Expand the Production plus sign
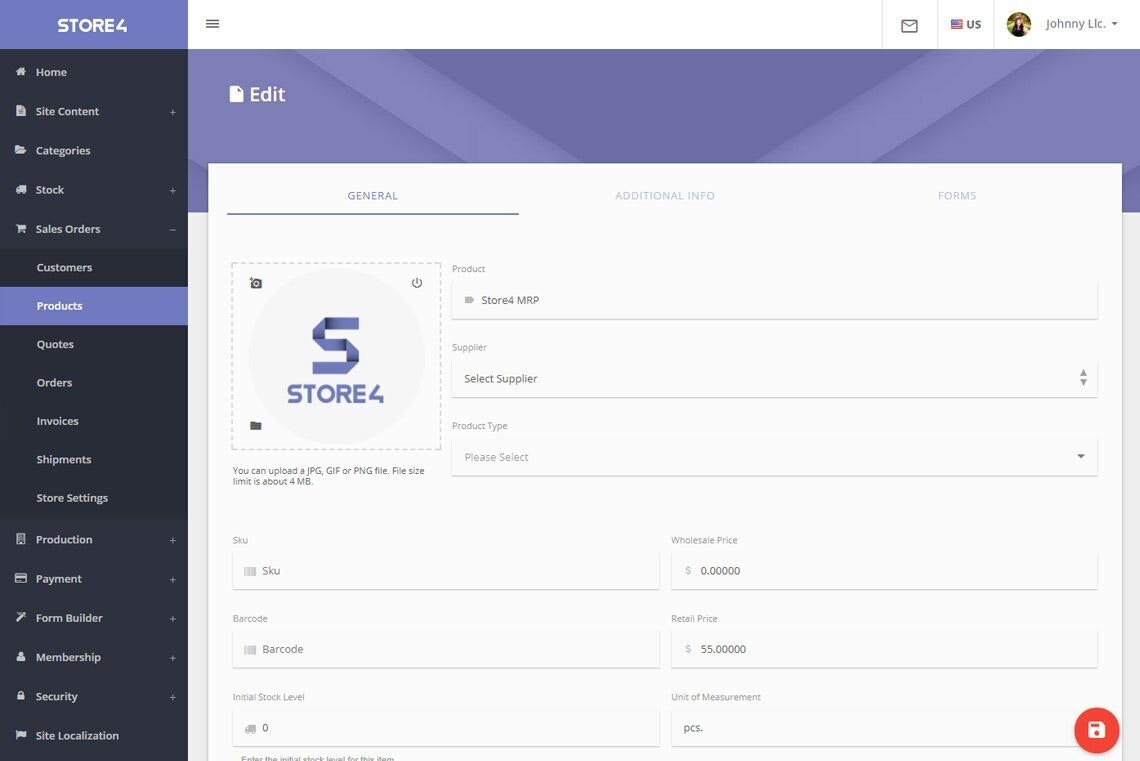This screenshot has height=761, width=1140. 172,540
